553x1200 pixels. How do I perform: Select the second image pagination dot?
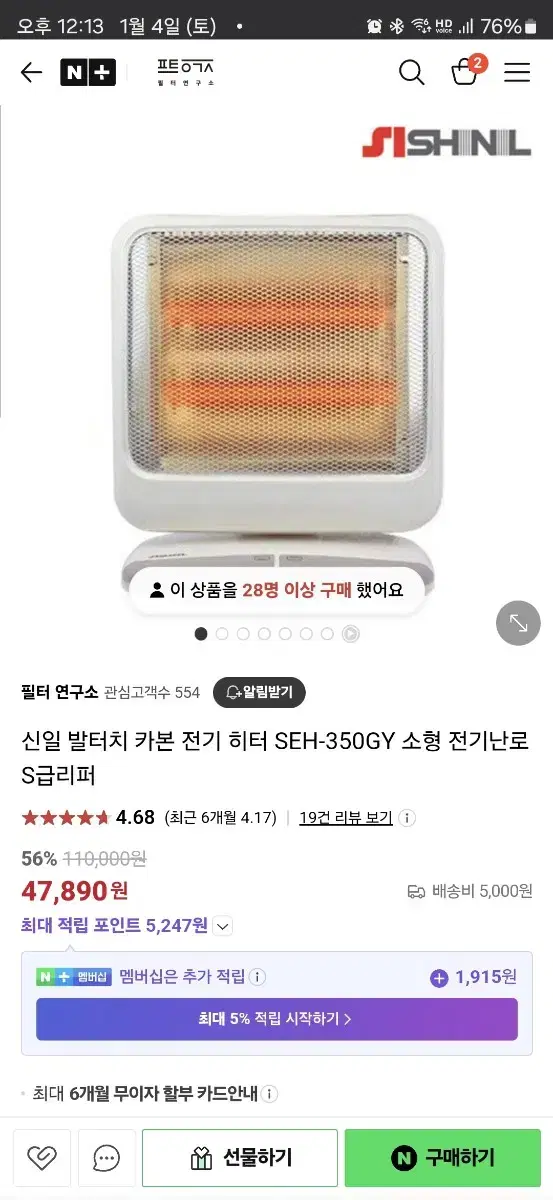click(222, 633)
